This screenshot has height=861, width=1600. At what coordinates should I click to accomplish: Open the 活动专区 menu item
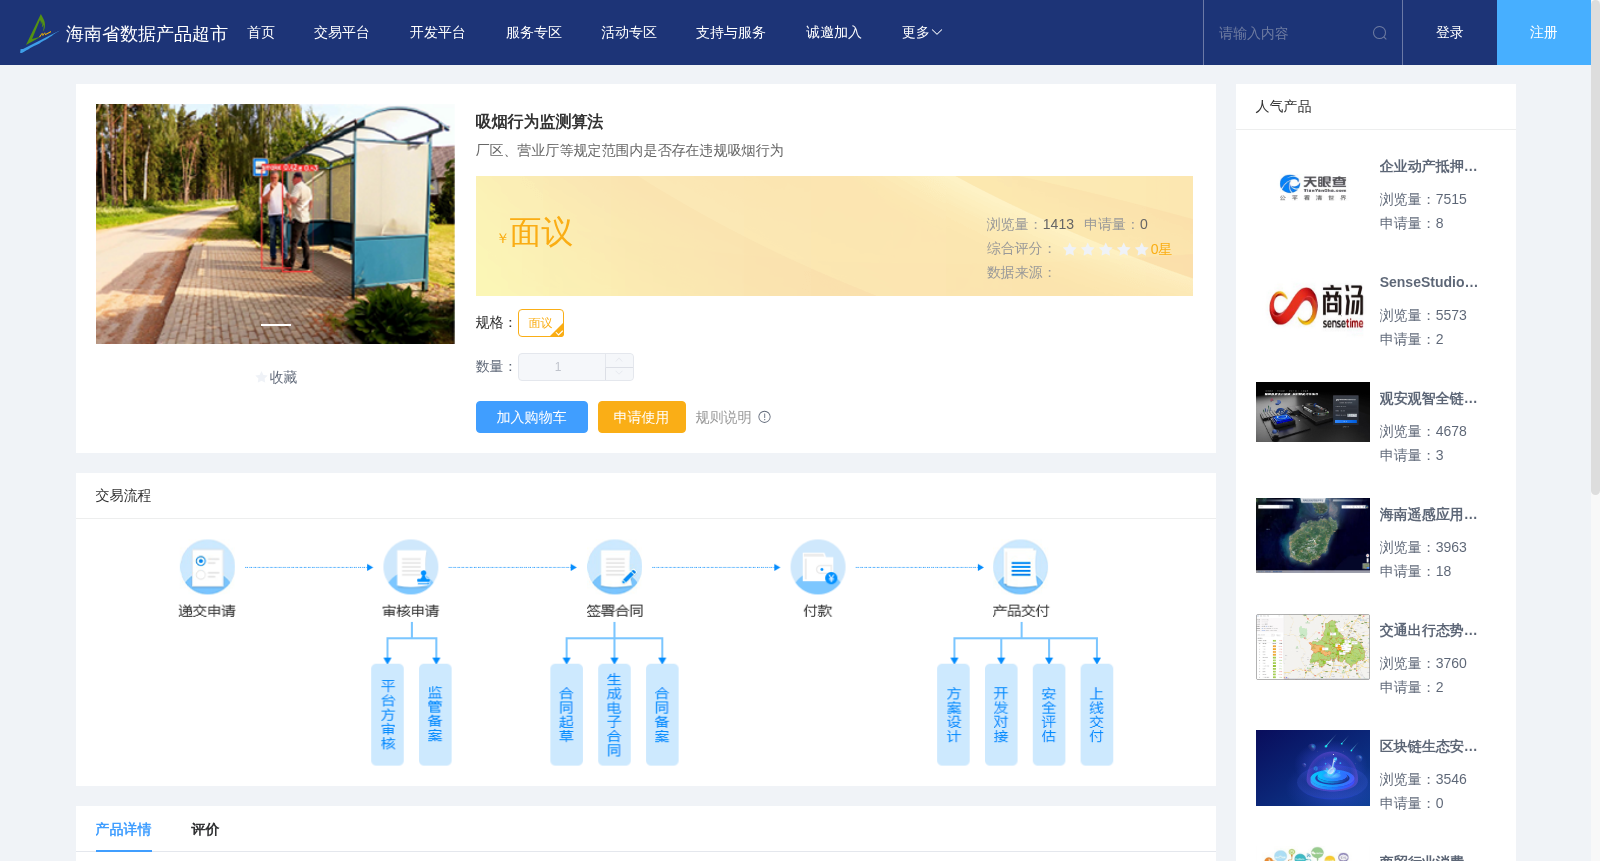point(629,33)
